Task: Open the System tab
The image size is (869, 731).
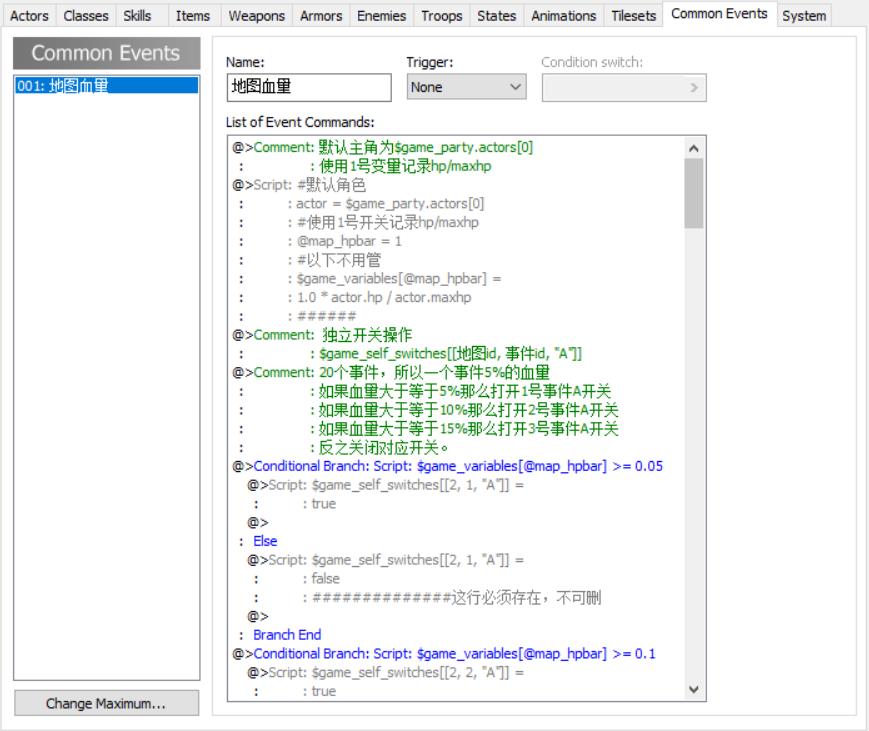Action: pos(804,16)
